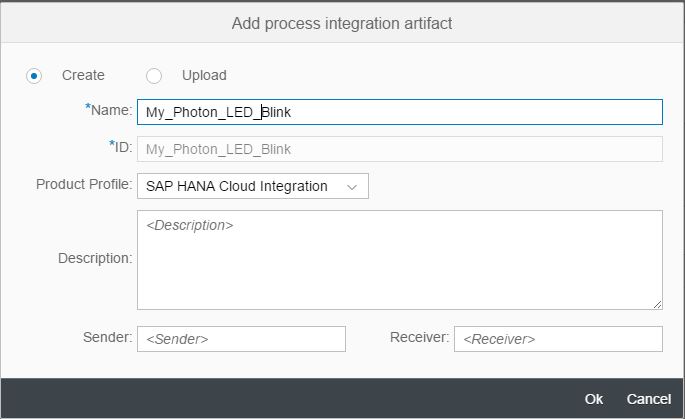
Task: Click the Create option label text
Action: tap(83, 75)
